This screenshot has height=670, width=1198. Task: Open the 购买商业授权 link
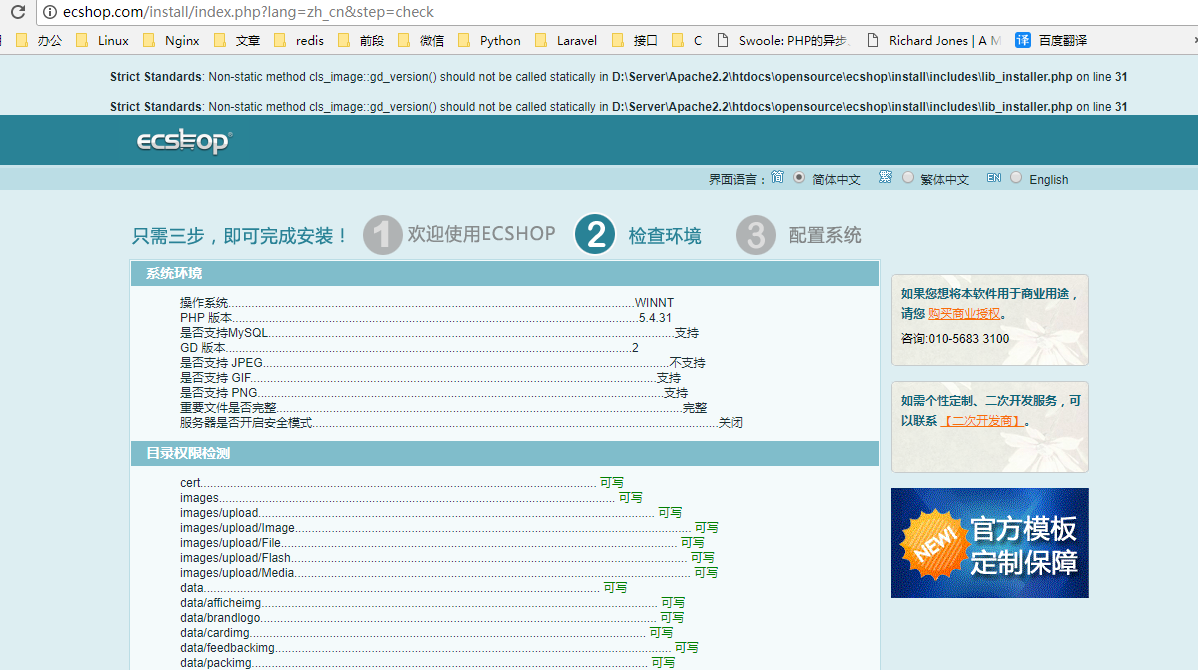coord(964,314)
